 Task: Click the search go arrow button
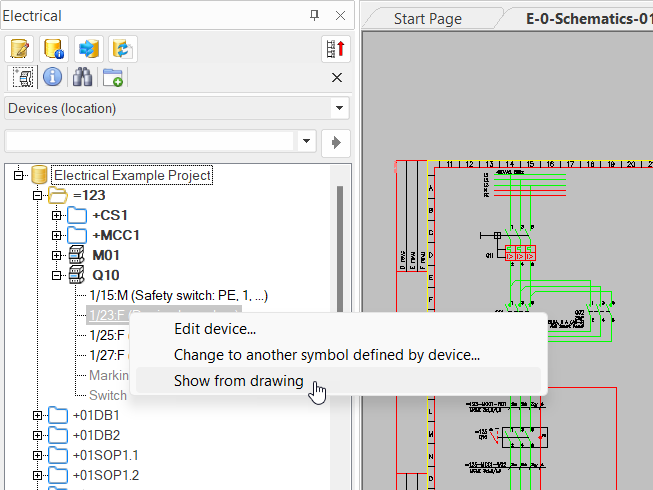point(338,141)
